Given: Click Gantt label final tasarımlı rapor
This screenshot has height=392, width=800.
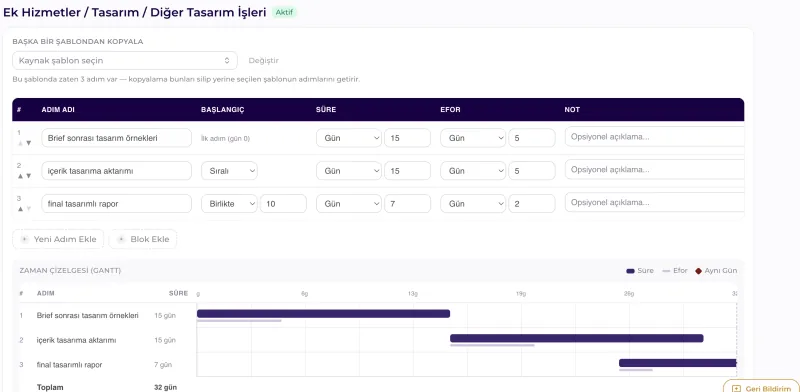Looking at the screenshot, I should (69, 364).
